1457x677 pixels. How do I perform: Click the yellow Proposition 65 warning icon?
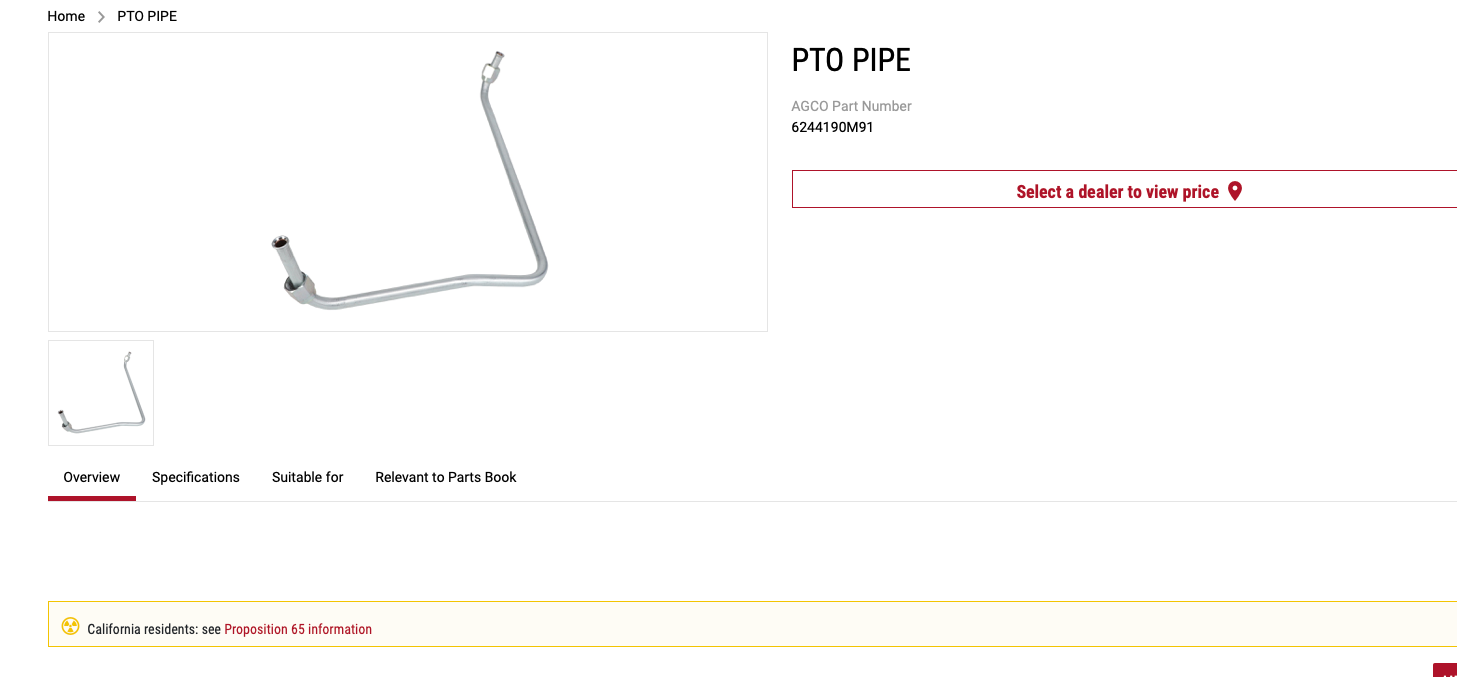[x=70, y=627]
